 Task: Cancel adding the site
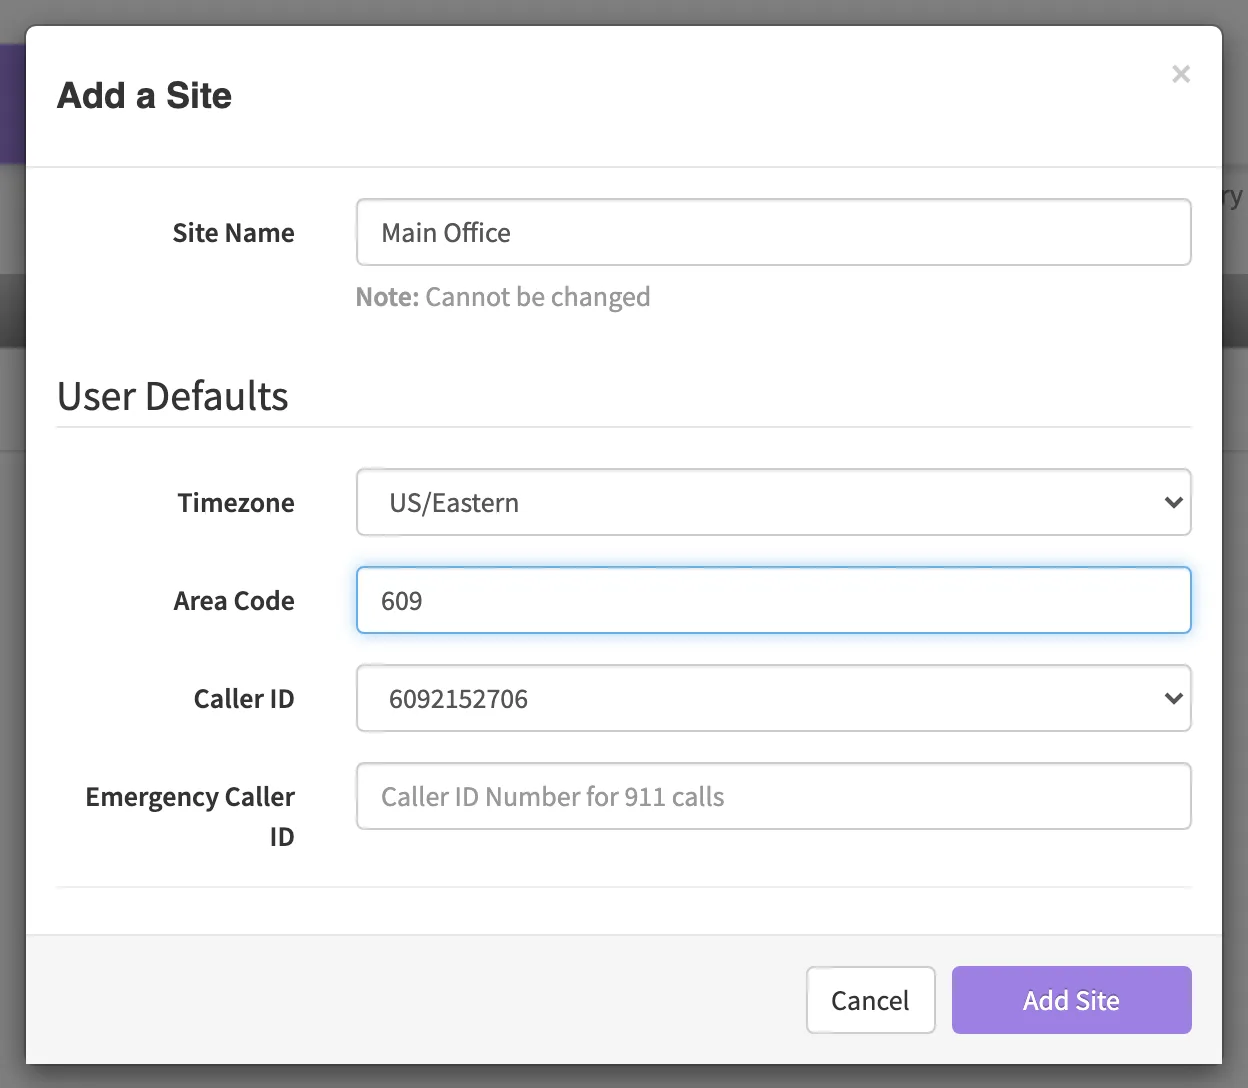[870, 1000]
